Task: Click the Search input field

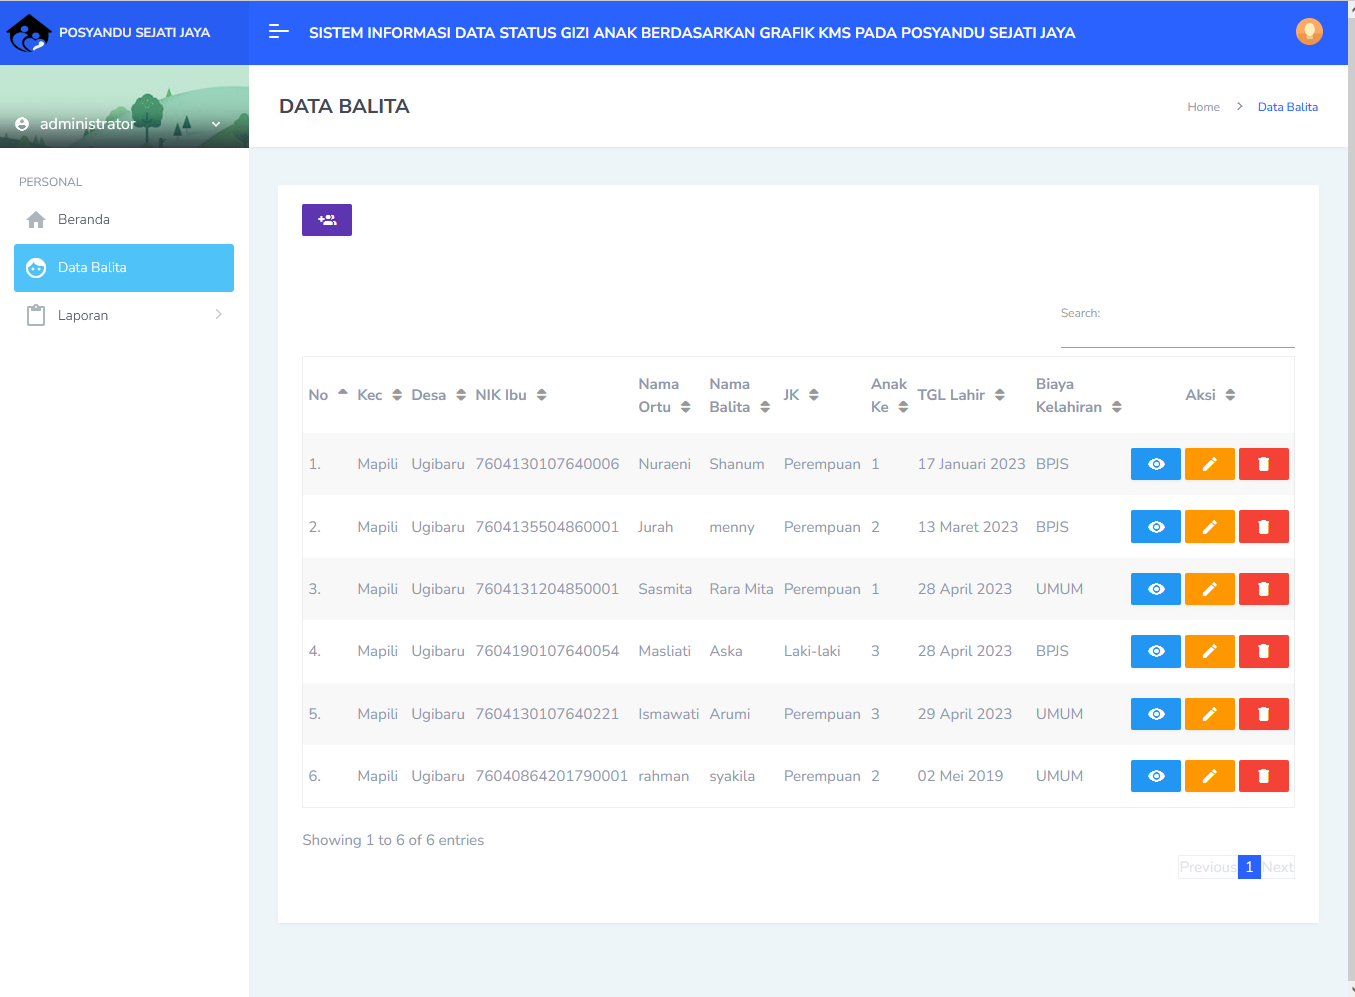Action: click(1177, 334)
